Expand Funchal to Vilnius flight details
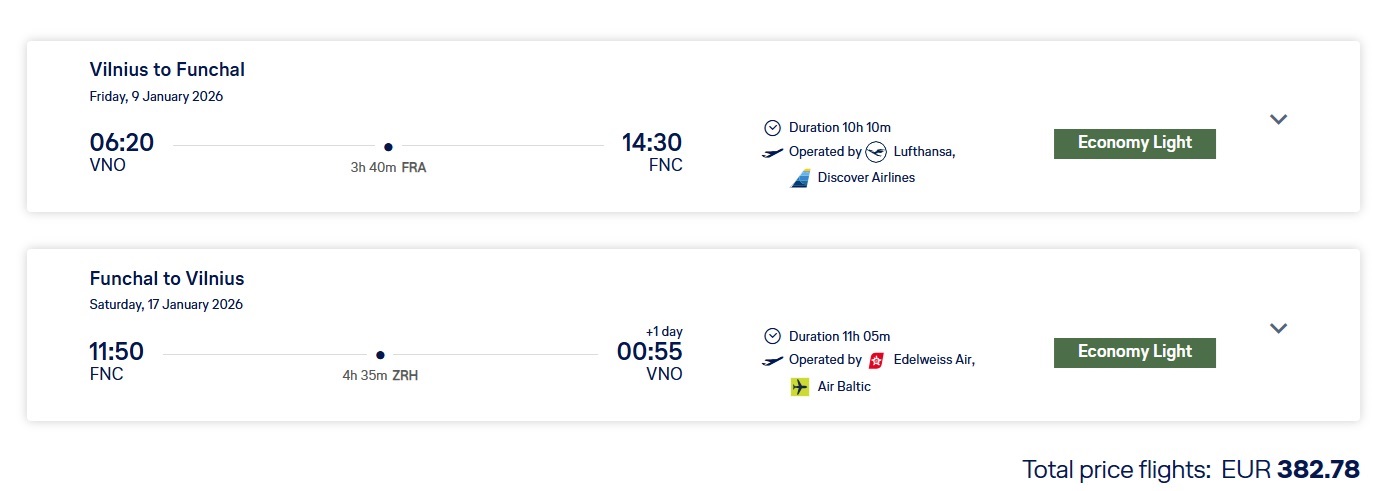 coord(1278,328)
